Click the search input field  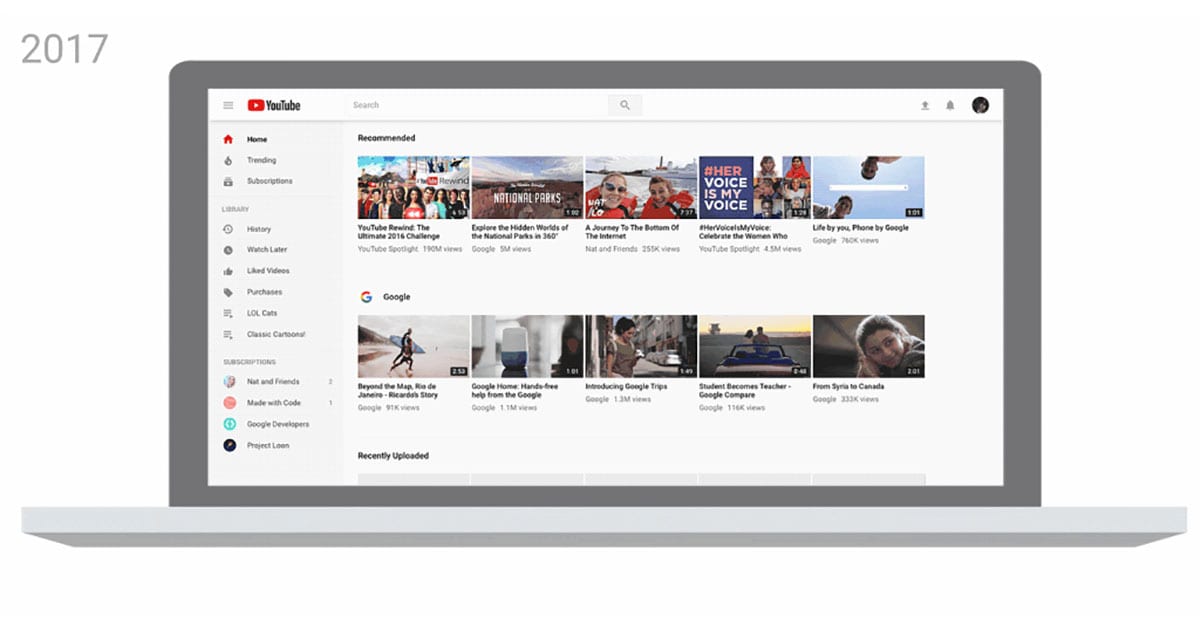pos(450,104)
